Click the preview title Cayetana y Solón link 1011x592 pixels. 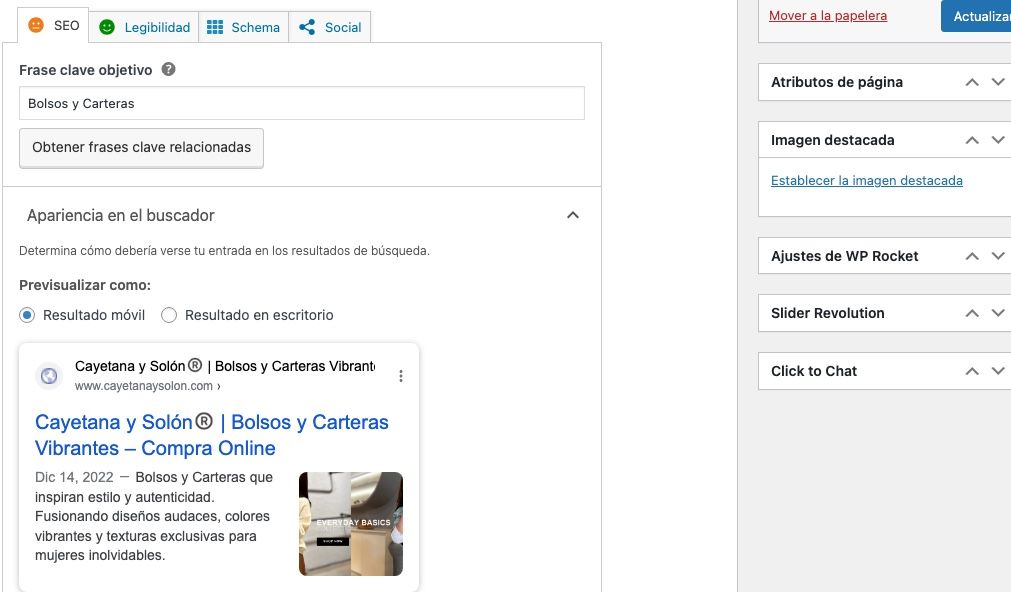(211, 435)
